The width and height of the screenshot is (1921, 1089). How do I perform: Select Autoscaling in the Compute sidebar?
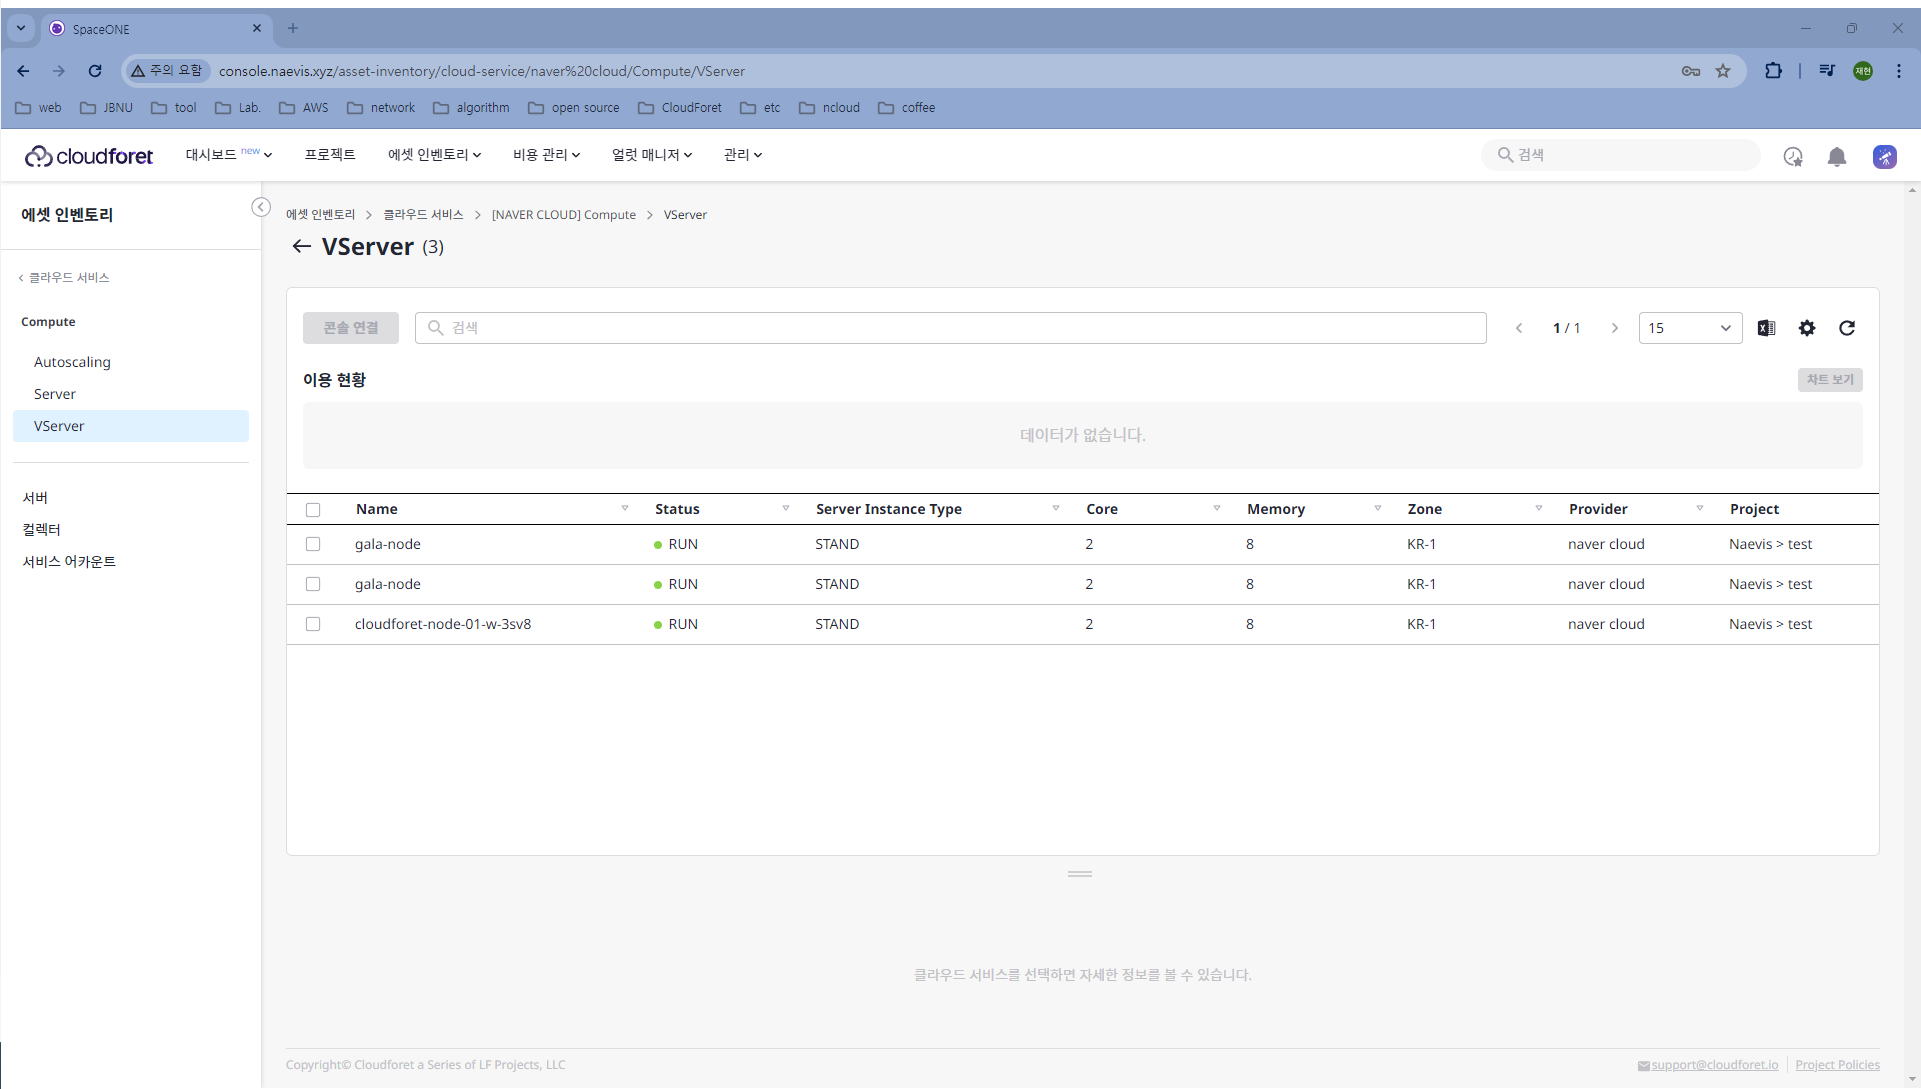72,362
